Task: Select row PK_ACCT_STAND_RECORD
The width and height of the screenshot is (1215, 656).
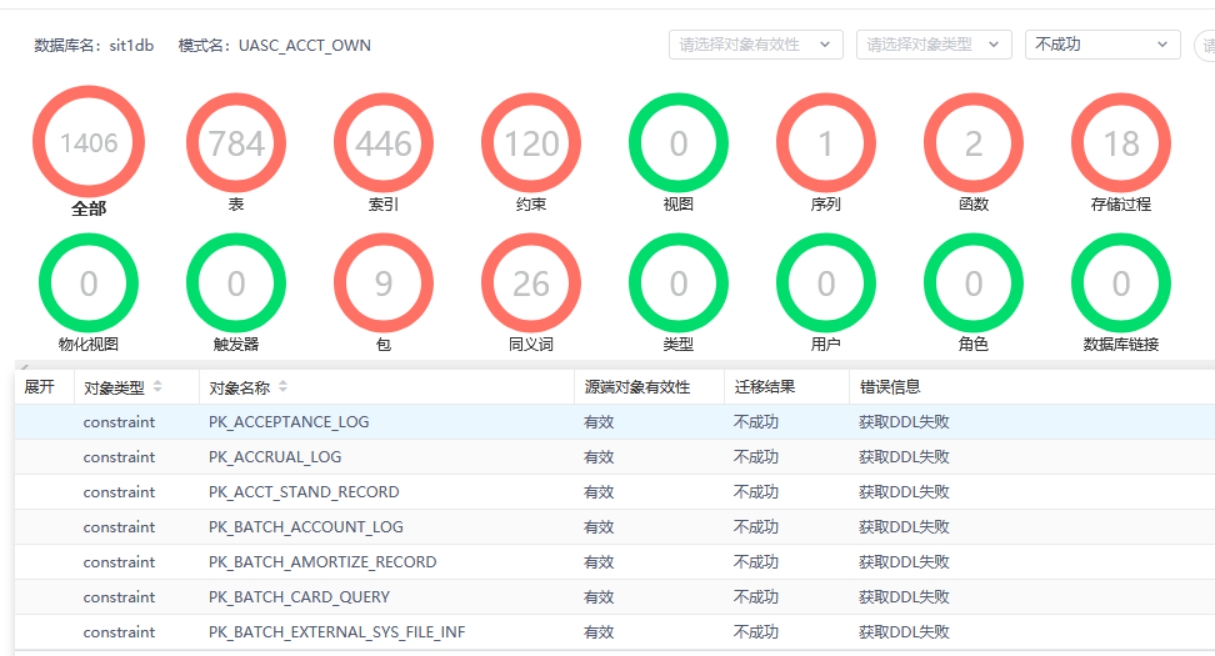Action: click(614, 492)
